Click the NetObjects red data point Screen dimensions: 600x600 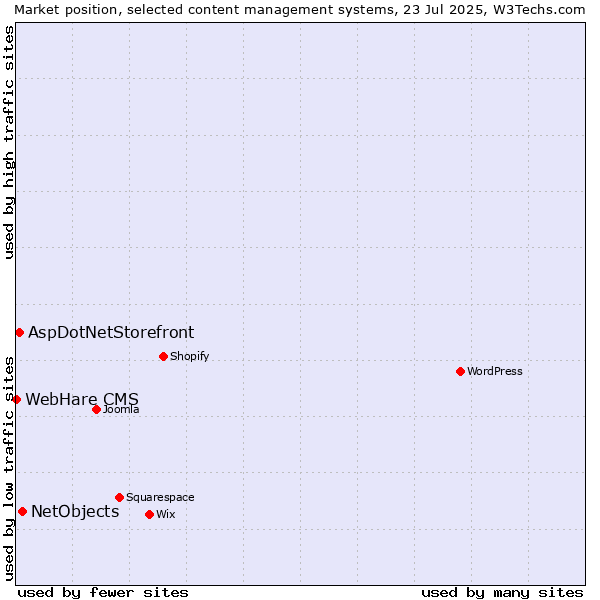click(23, 512)
